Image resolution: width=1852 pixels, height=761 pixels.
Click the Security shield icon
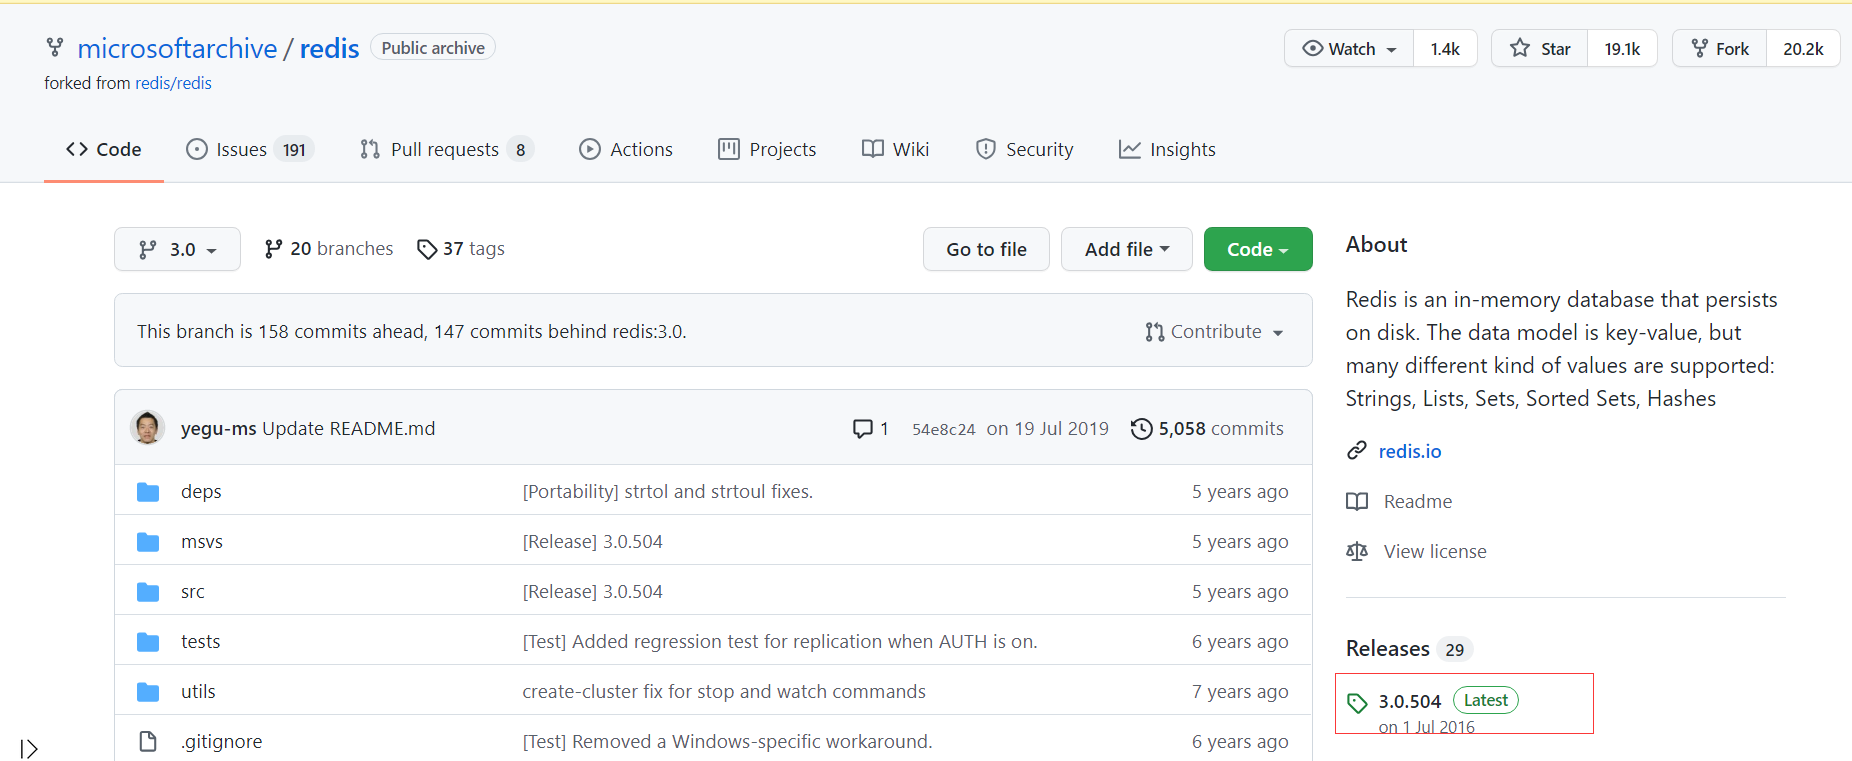[x=986, y=149]
